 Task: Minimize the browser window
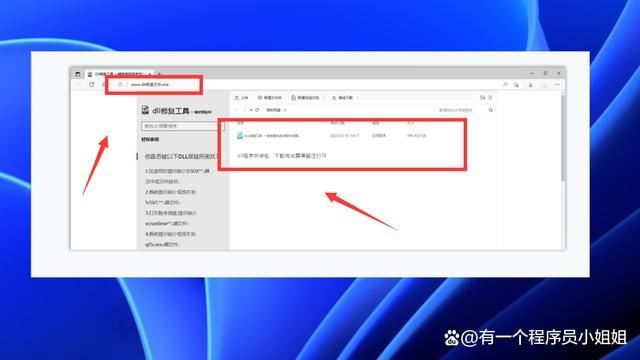tap(532, 73)
